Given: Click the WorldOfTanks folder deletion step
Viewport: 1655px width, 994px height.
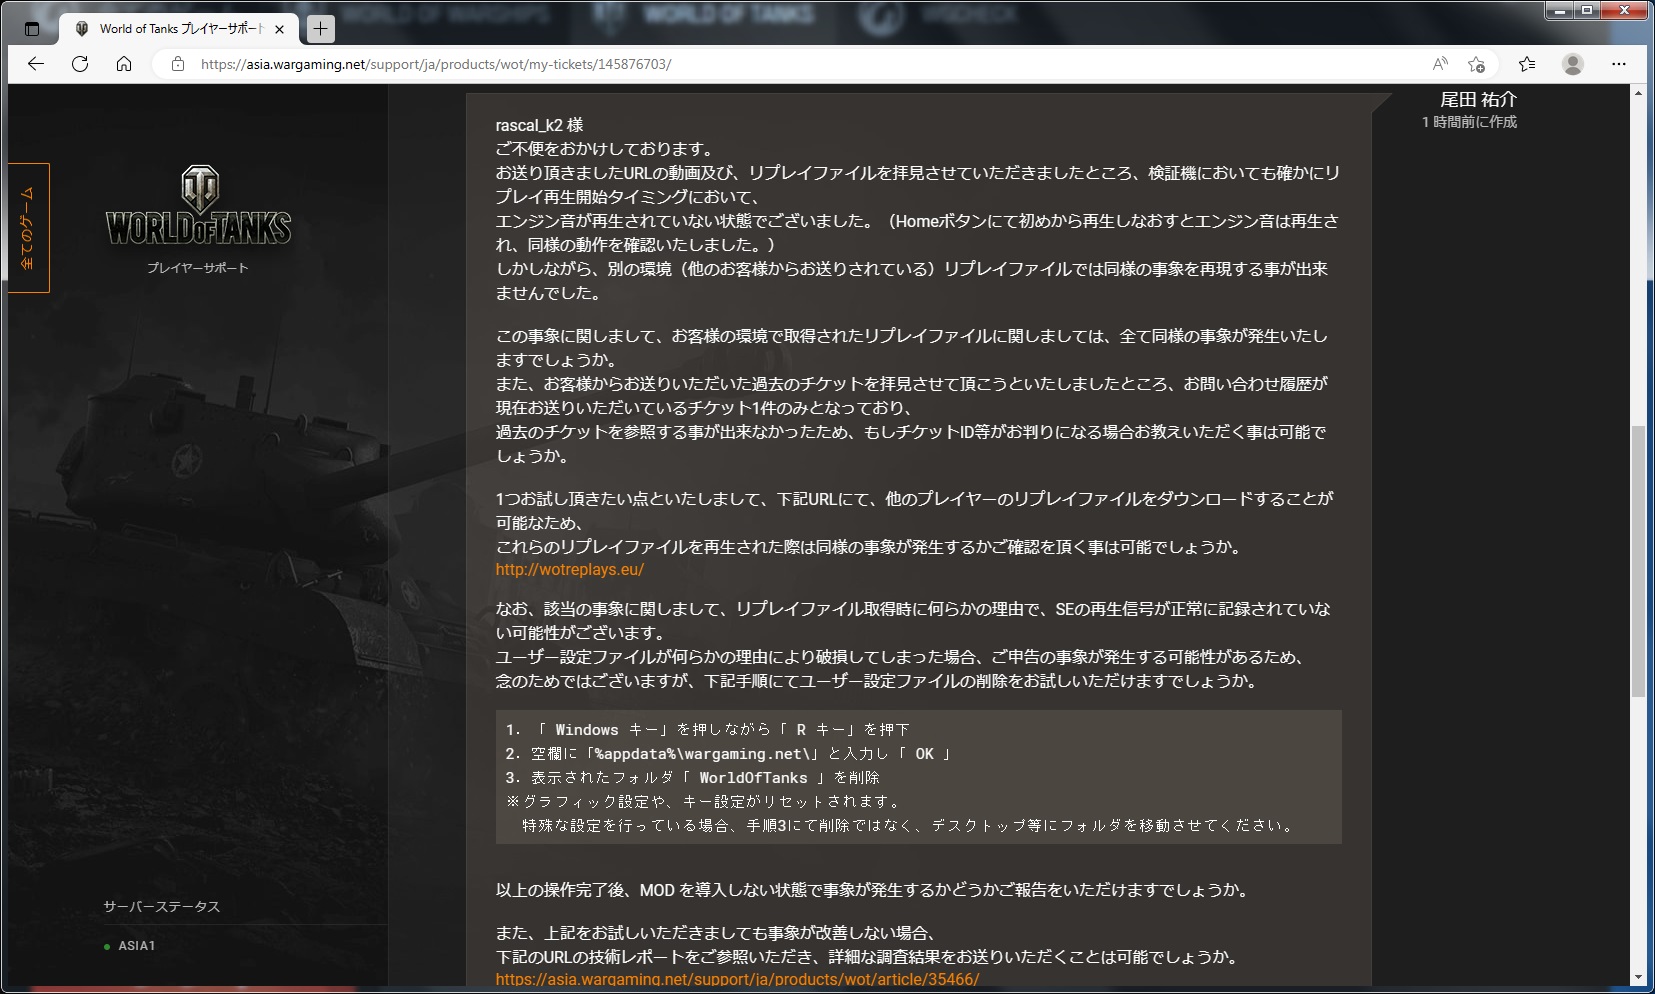Looking at the screenshot, I should pos(692,778).
